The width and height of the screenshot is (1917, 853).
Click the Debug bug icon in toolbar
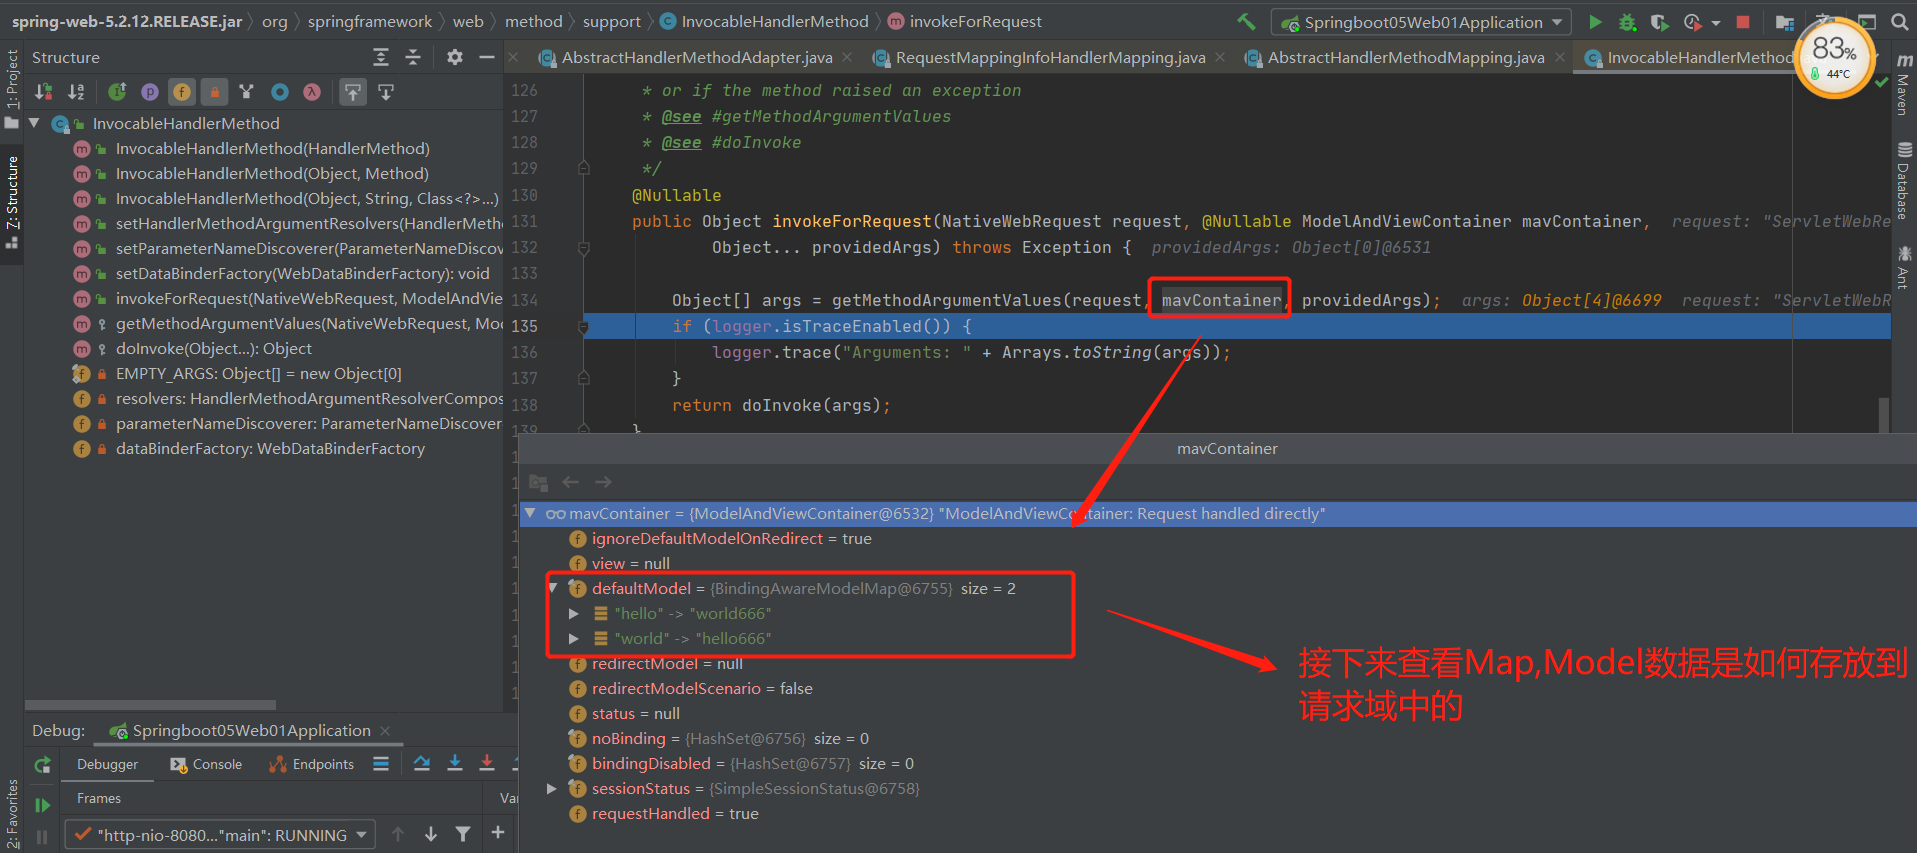coord(1627,21)
